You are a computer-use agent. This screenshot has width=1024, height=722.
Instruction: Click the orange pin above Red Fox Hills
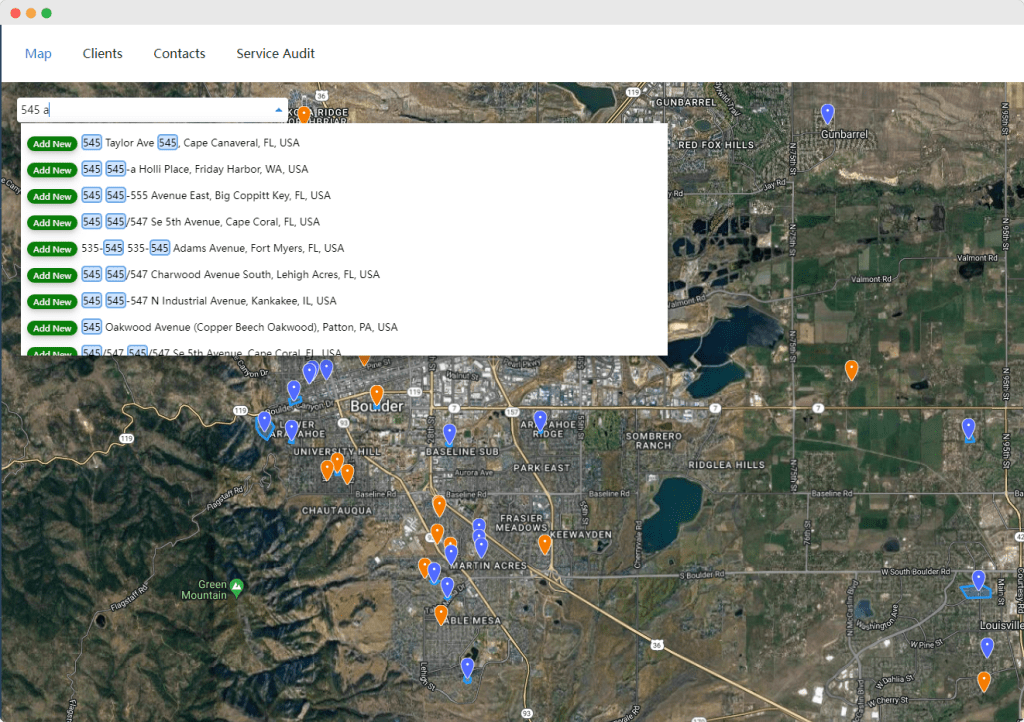(303, 114)
